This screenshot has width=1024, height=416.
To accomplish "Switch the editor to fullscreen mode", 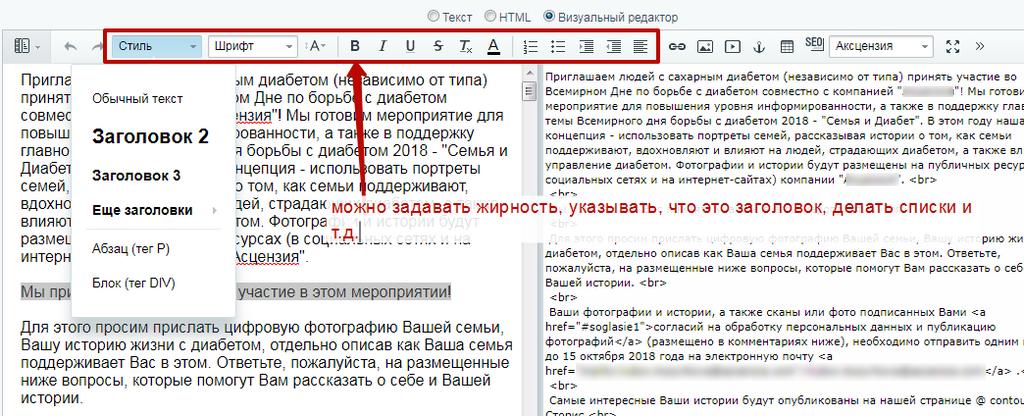I will 953,46.
